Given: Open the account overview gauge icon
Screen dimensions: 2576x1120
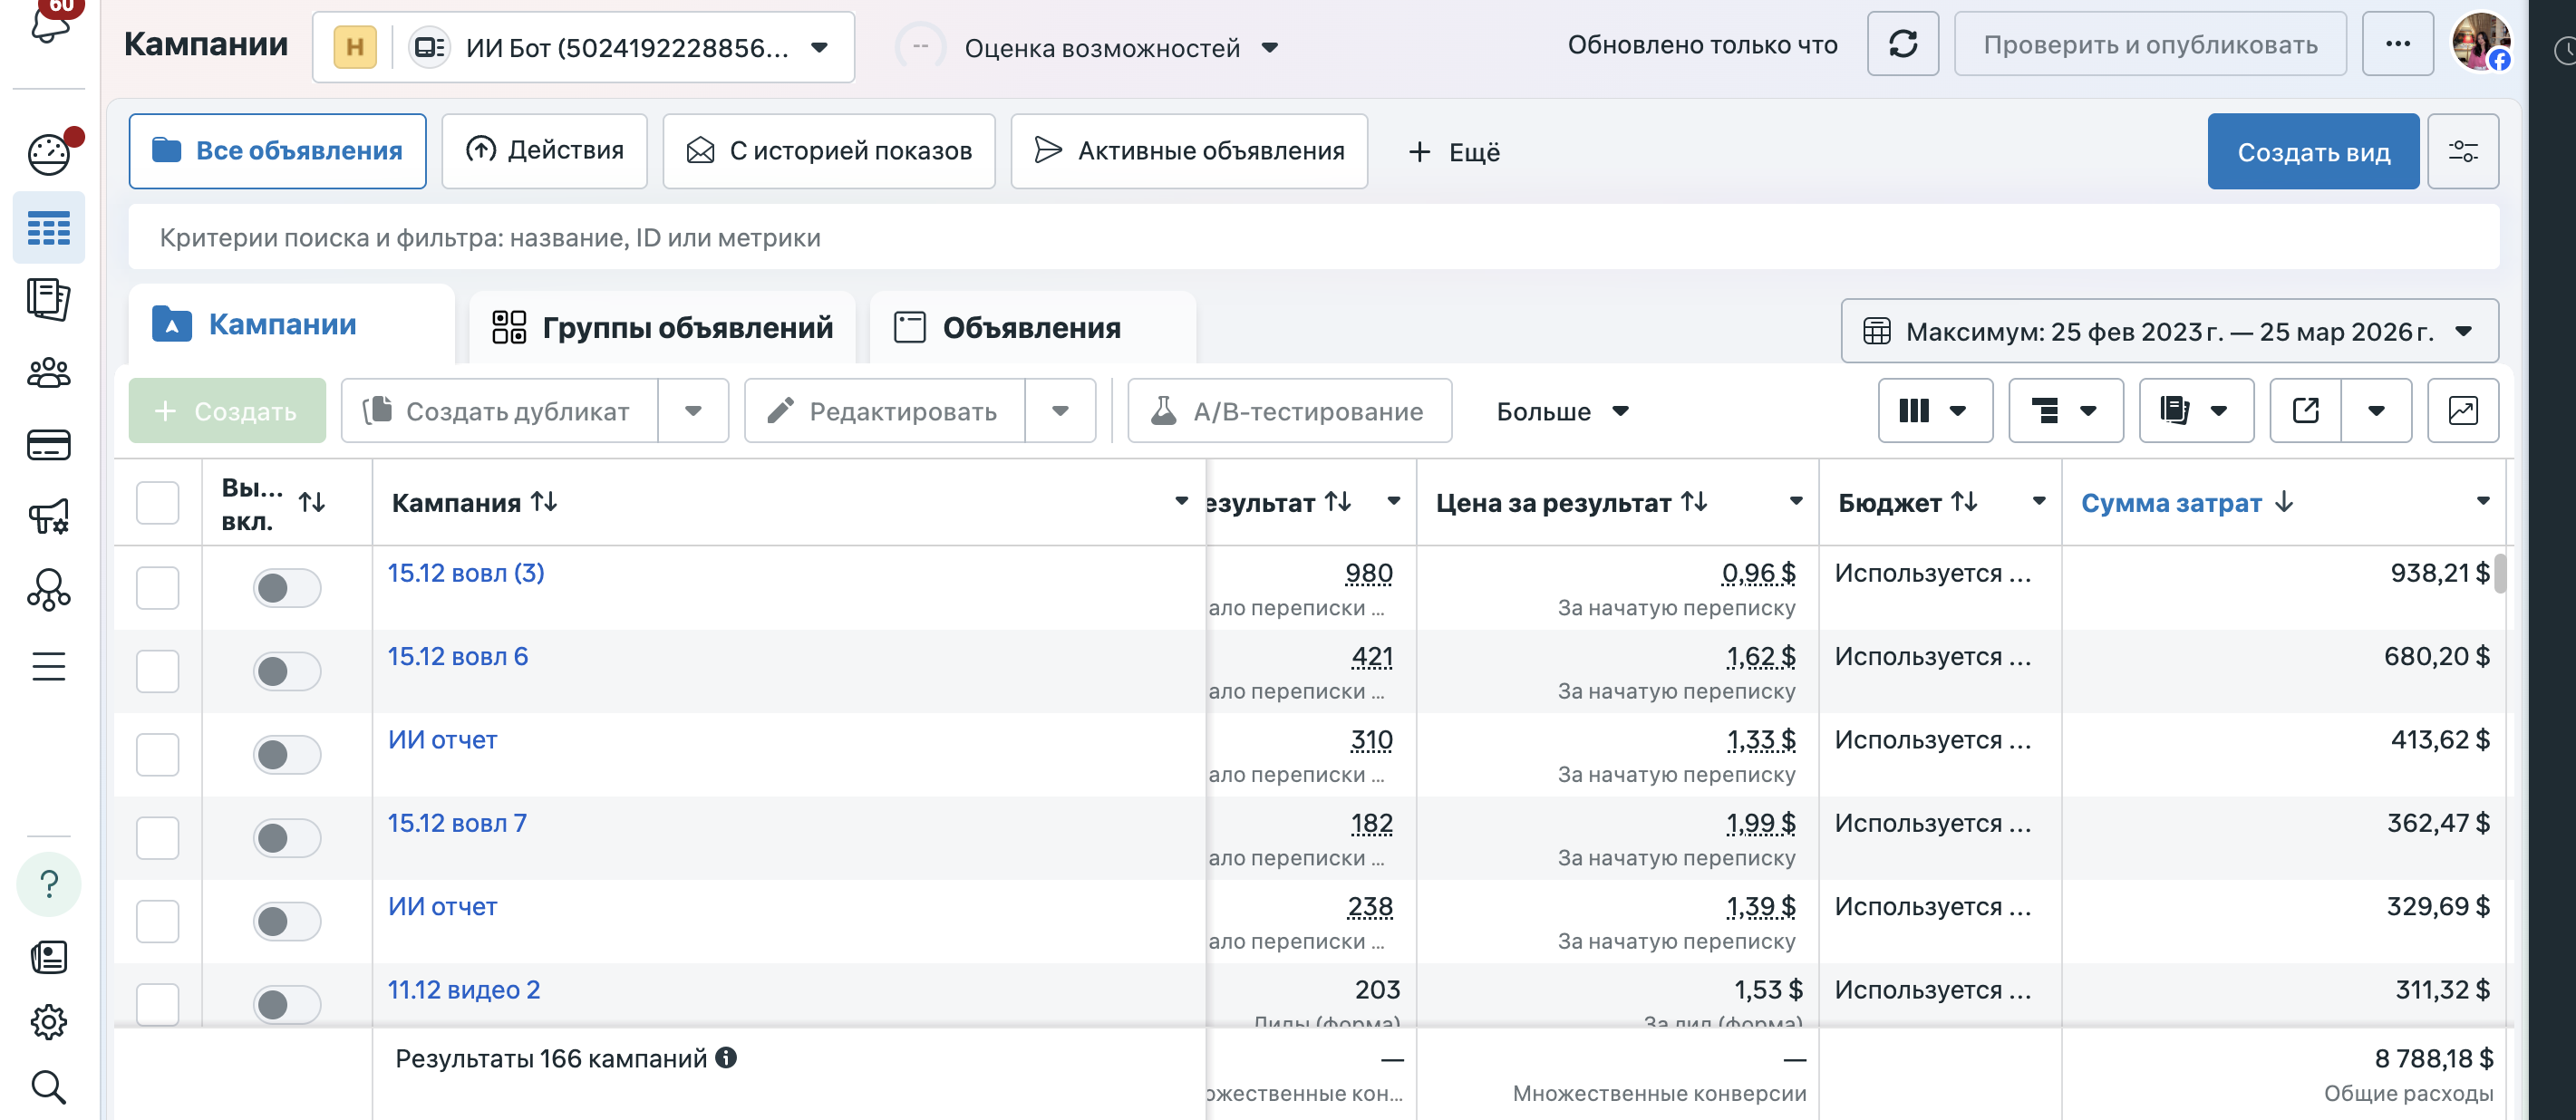Looking at the screenshot, I should (x=49, y=155).
